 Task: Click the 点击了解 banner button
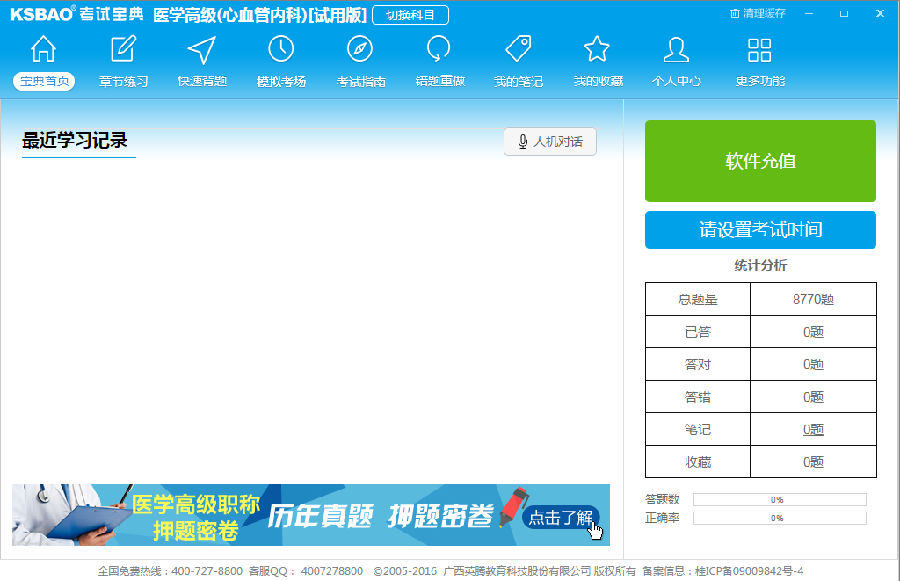click(560, 517)
